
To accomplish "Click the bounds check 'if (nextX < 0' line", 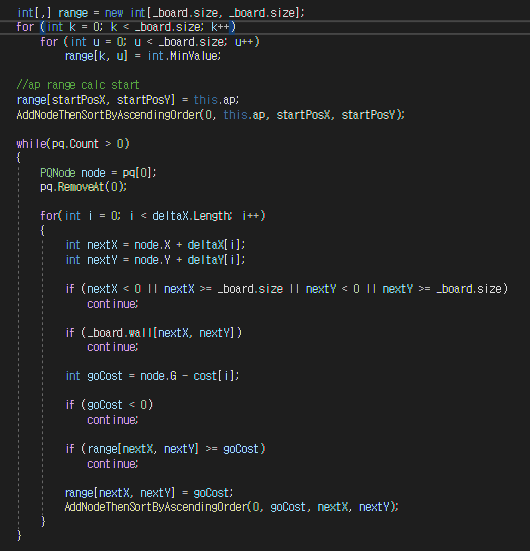I will [287, 289].
